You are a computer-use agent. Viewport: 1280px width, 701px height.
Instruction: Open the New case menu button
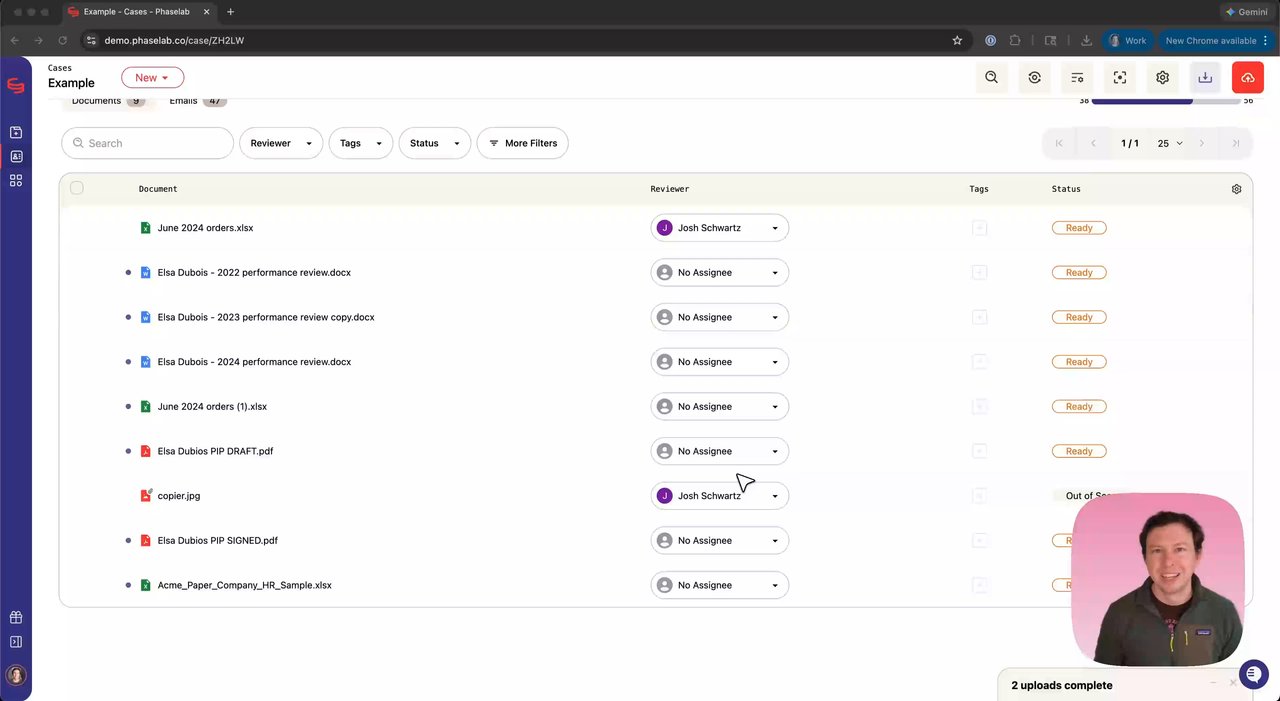coord(152,78)
